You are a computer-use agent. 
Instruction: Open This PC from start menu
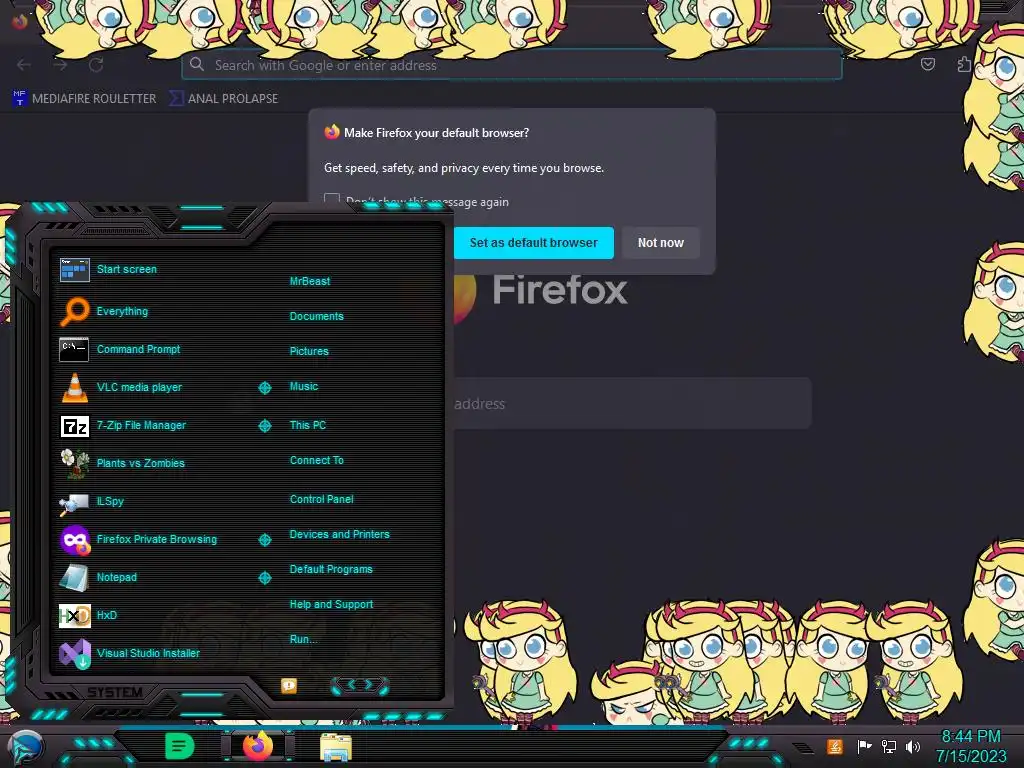pos(308,425)
